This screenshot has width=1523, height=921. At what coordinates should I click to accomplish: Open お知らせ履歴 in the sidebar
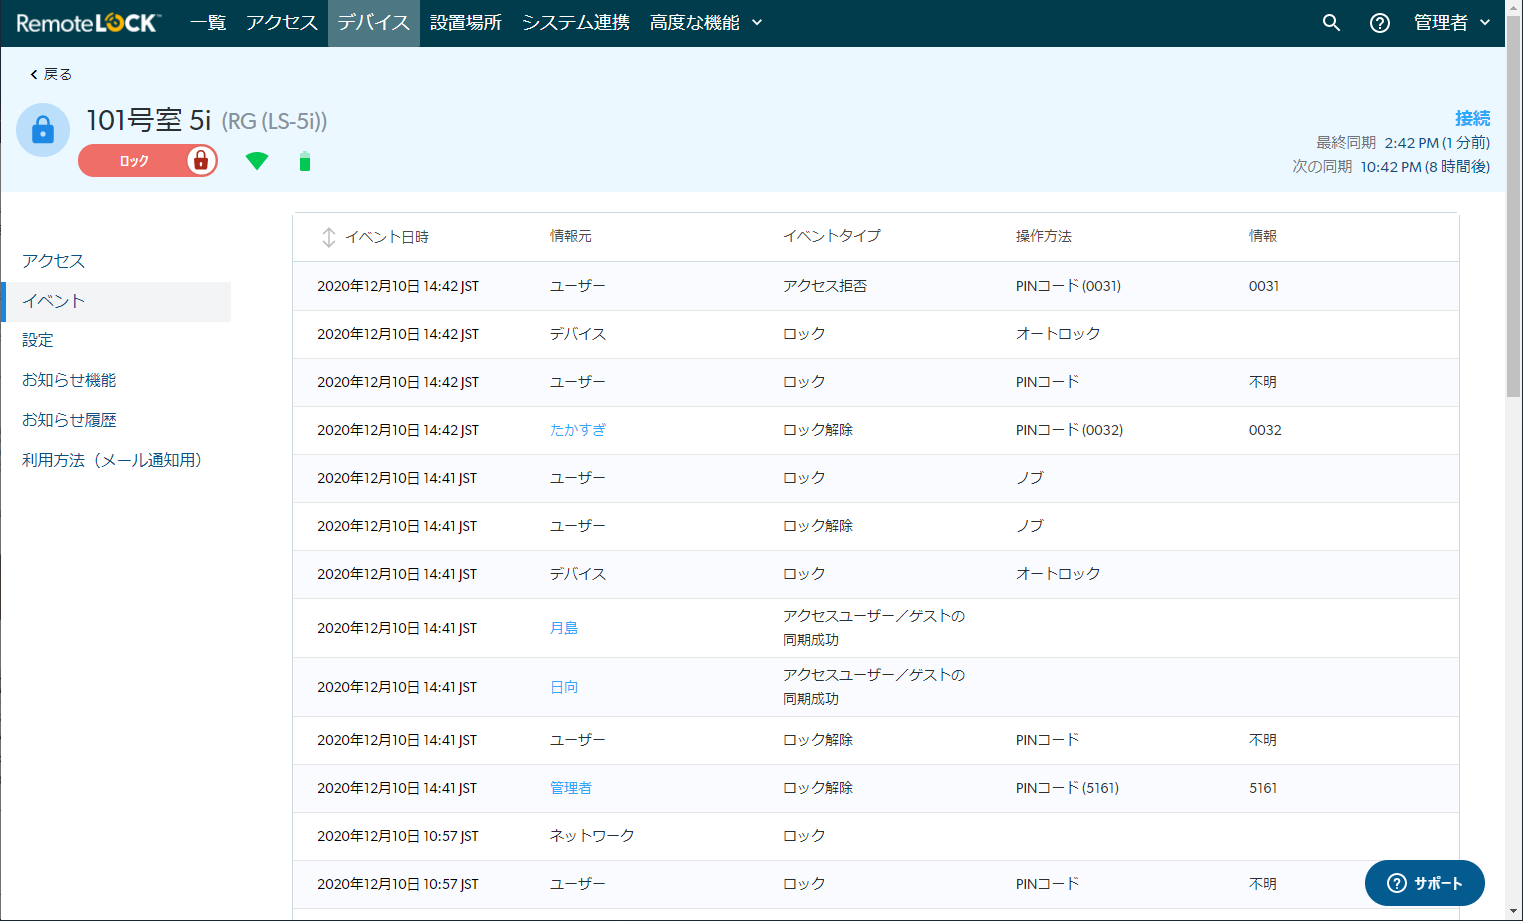(x=69, y=420)
